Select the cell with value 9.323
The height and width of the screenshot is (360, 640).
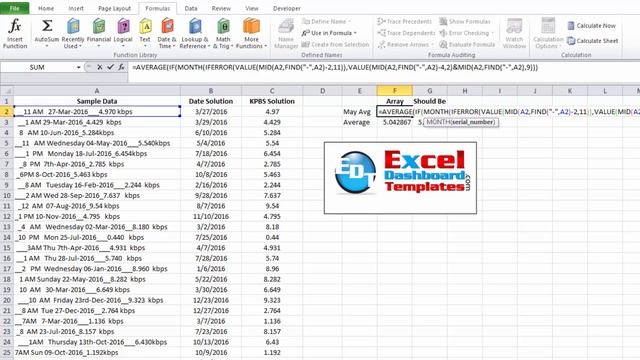click(272, 300)
